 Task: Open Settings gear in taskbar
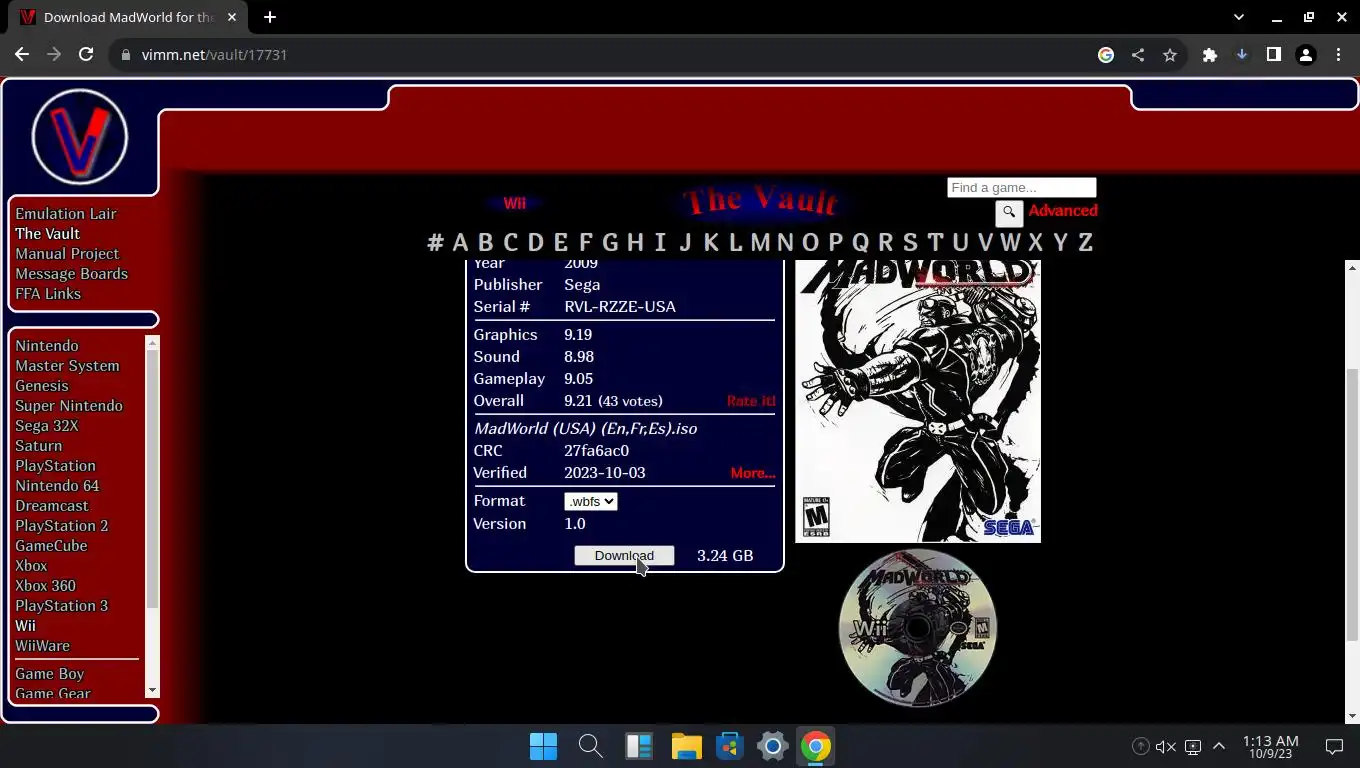pos(773,746)
